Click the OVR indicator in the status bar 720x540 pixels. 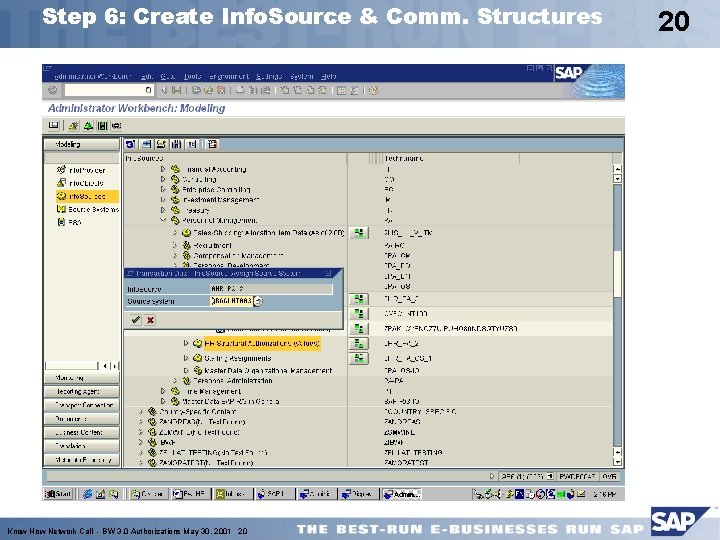point(609,477)
